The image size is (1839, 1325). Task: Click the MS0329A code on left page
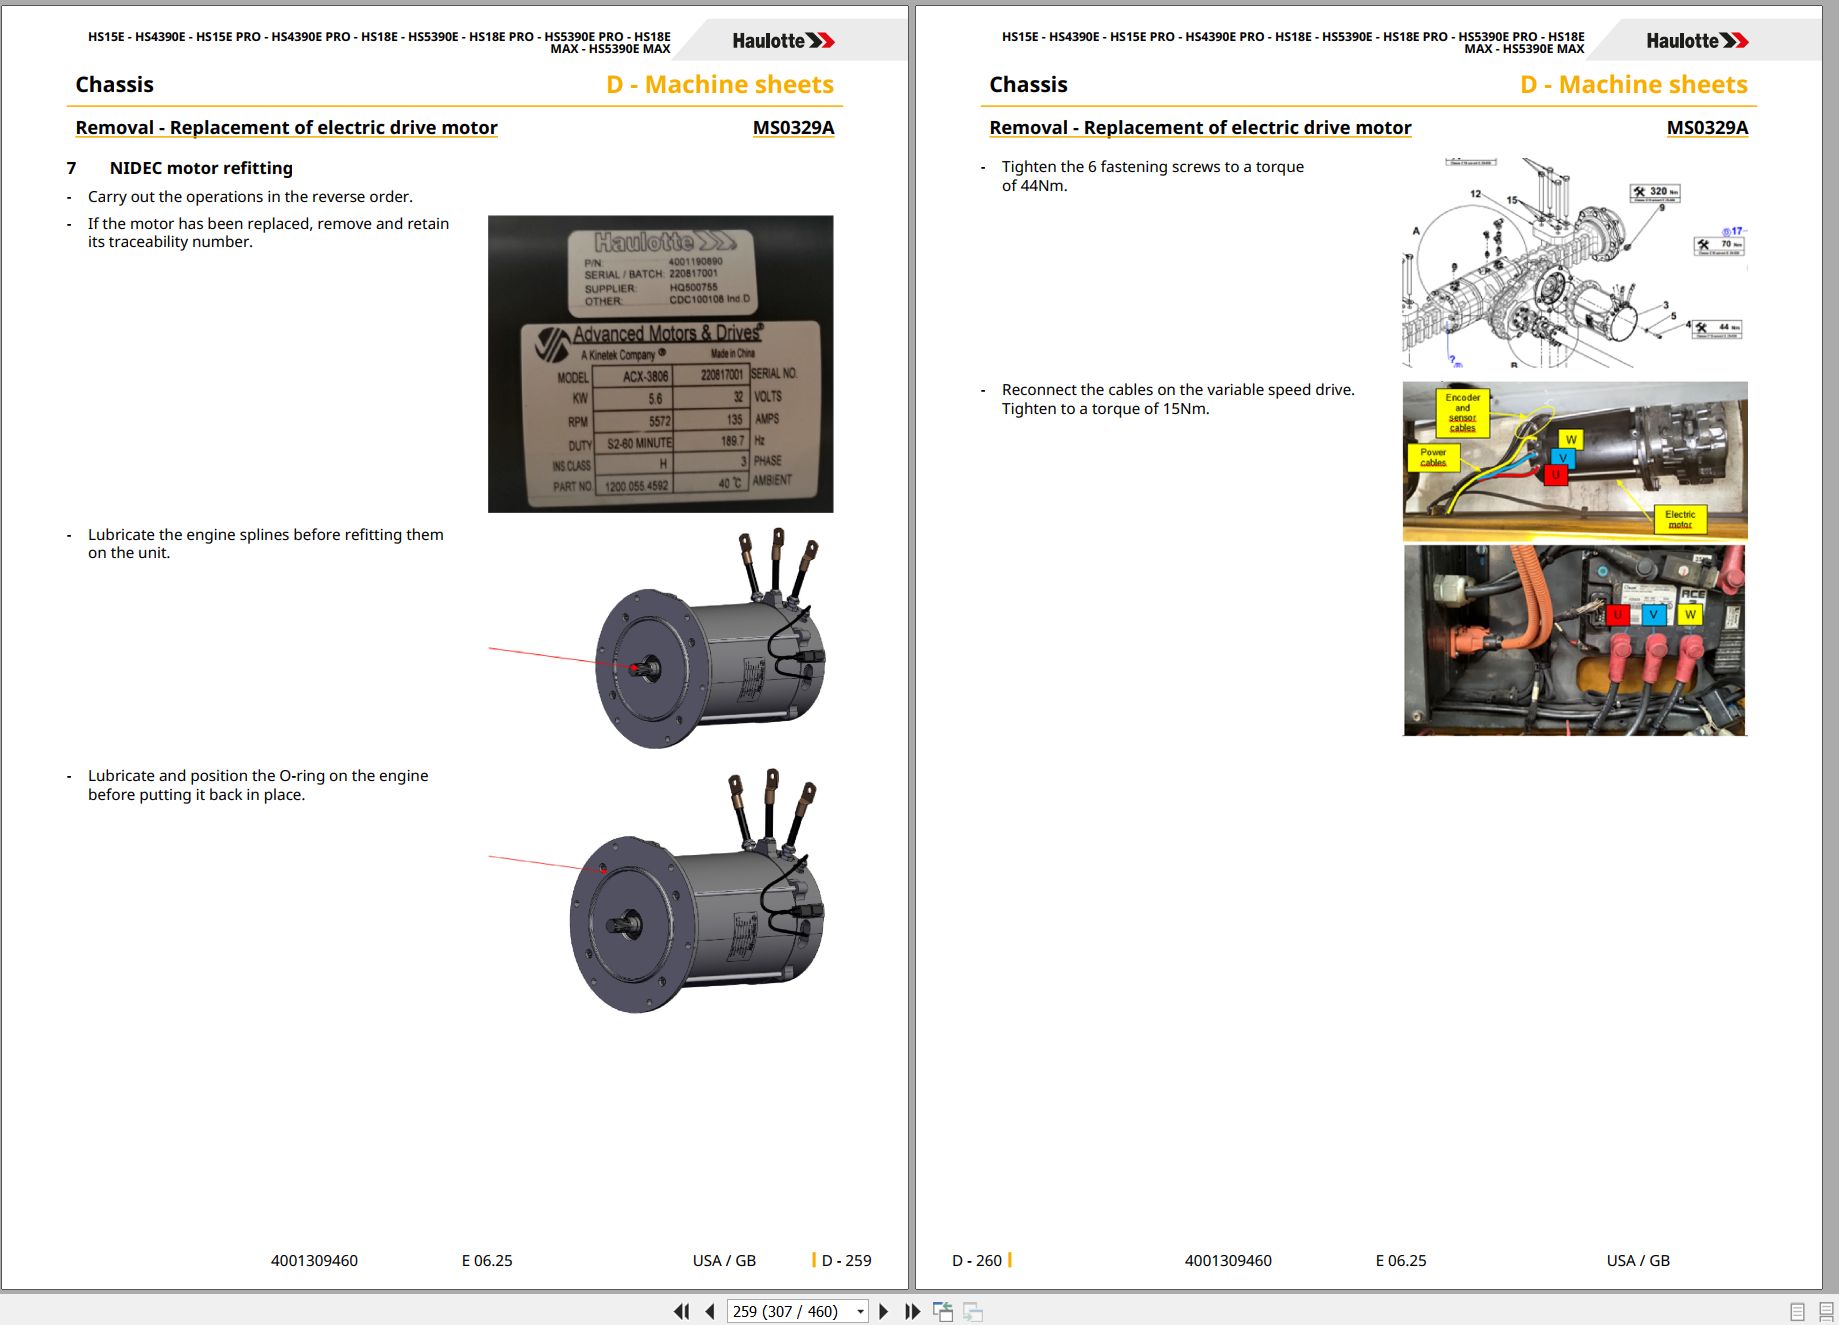[x=793, y=127]
